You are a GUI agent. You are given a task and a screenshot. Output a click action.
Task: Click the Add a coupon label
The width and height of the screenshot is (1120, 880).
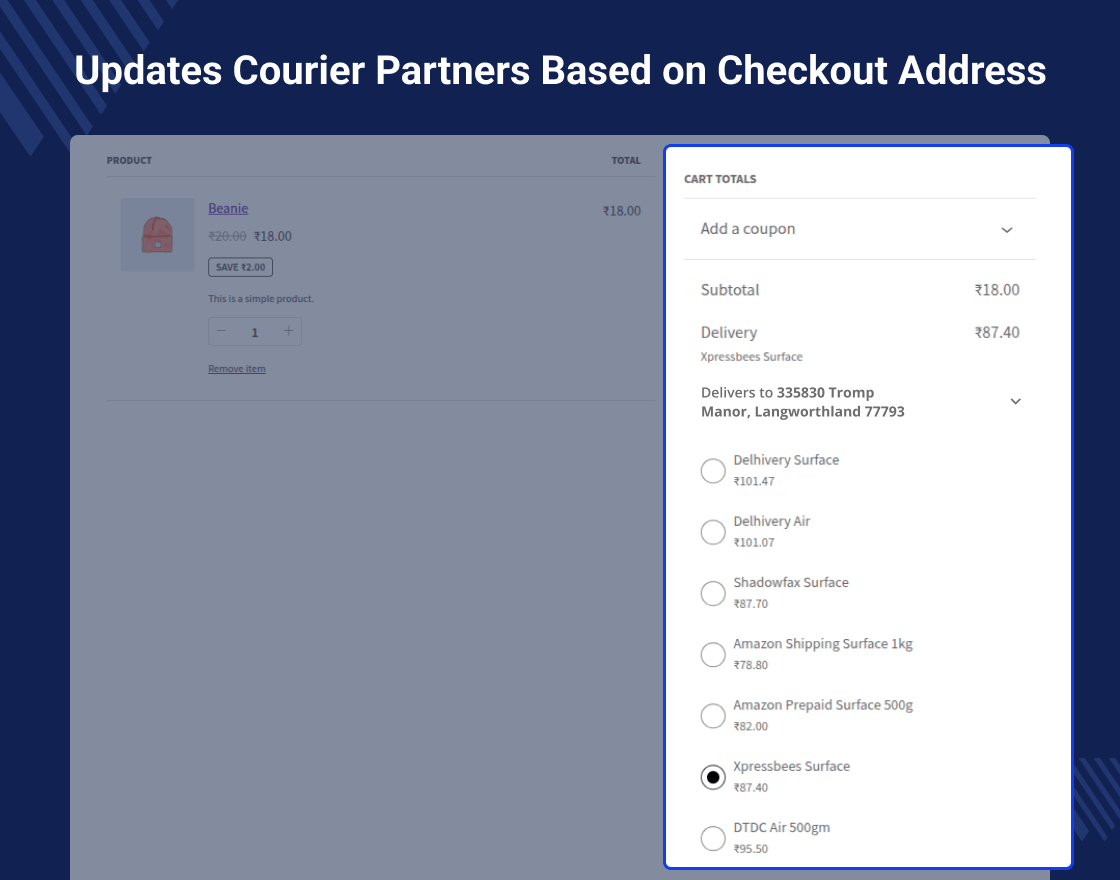[748, 229]
